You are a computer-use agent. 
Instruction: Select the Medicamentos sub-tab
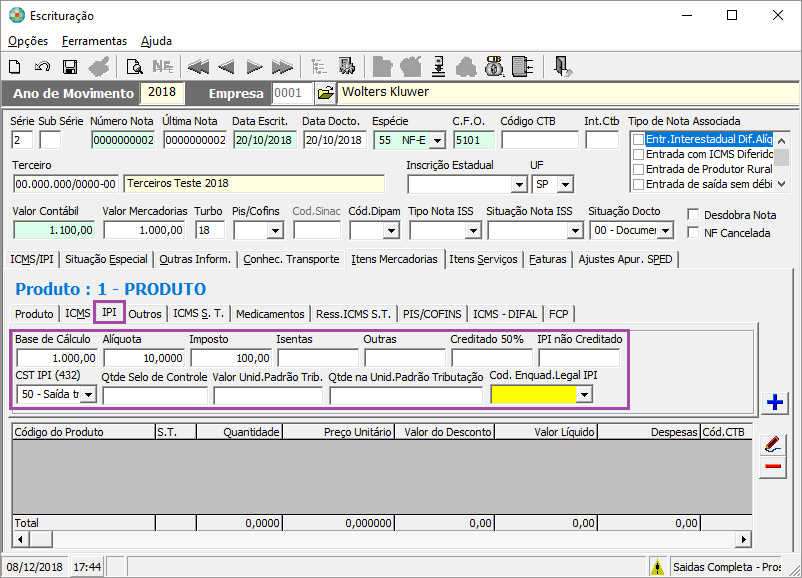pyautogui.click(x=270, y=314)
